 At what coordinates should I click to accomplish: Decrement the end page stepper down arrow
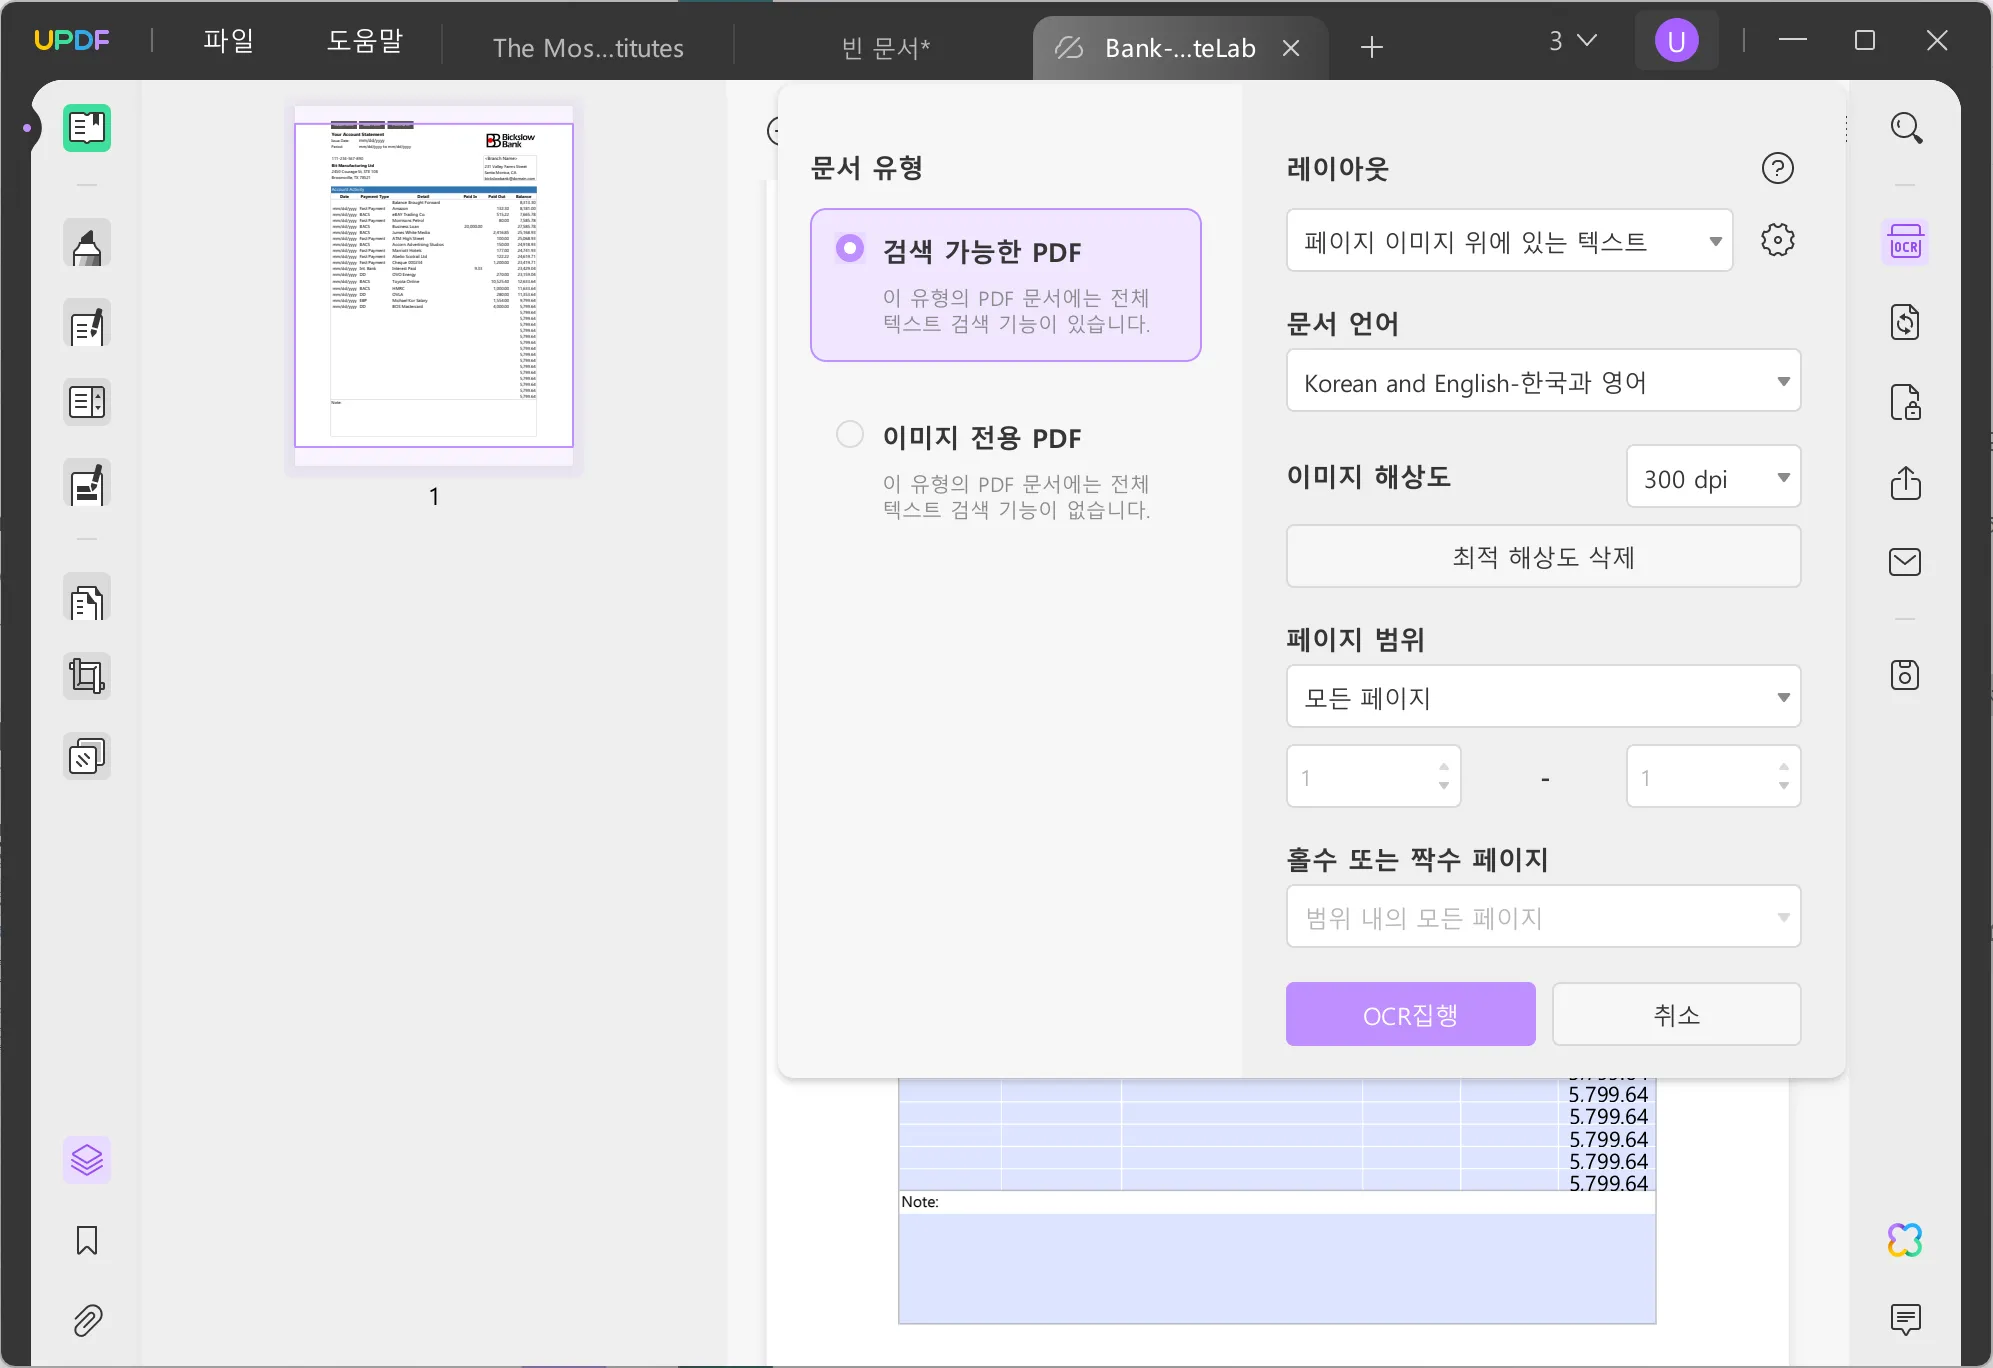1783,786
